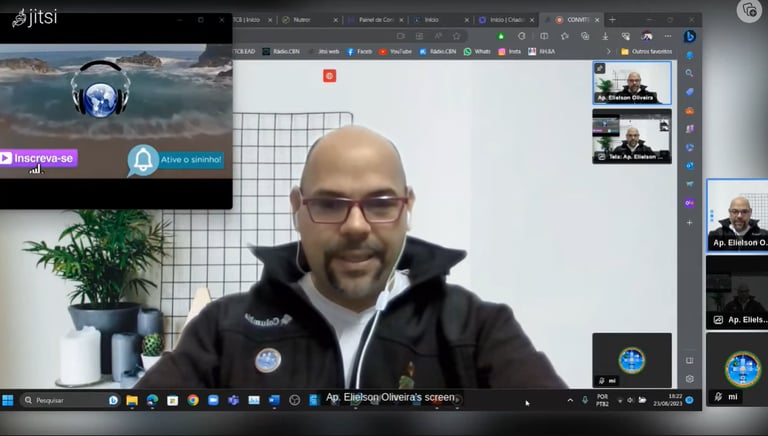
Task: Open the Instagram bookmark
Action: pyautogui.click(x=509, y=51)
